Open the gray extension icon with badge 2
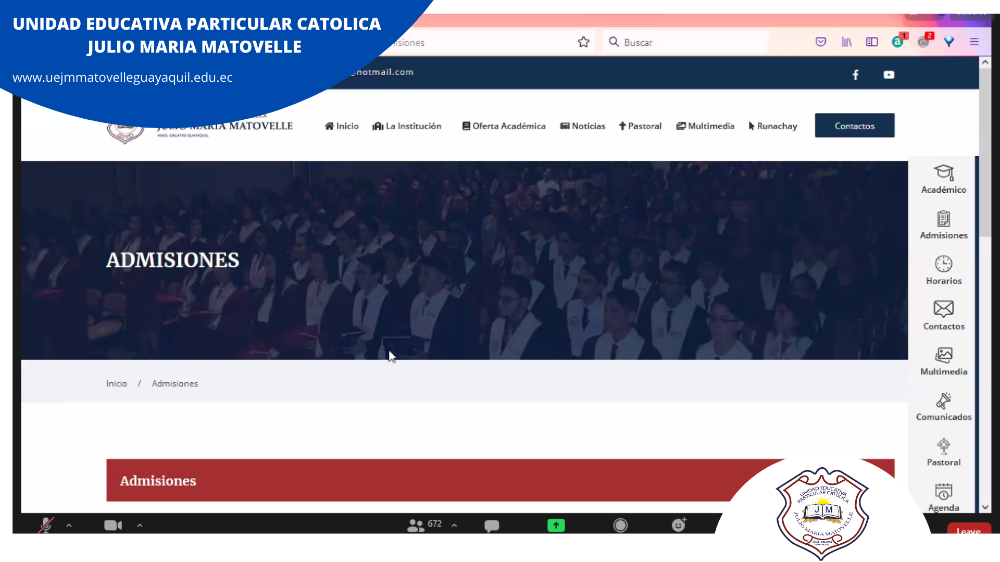The image size is (1000, 562). [x=925, y=41]
